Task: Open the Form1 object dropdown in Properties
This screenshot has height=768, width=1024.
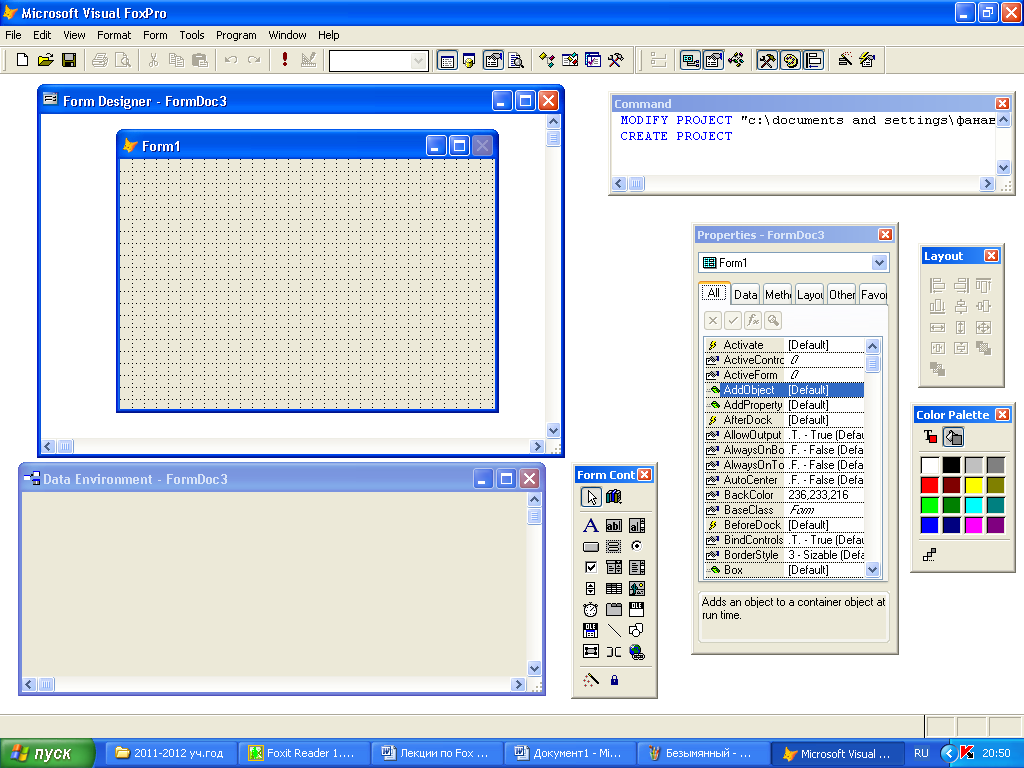Action: pos(879,263)
